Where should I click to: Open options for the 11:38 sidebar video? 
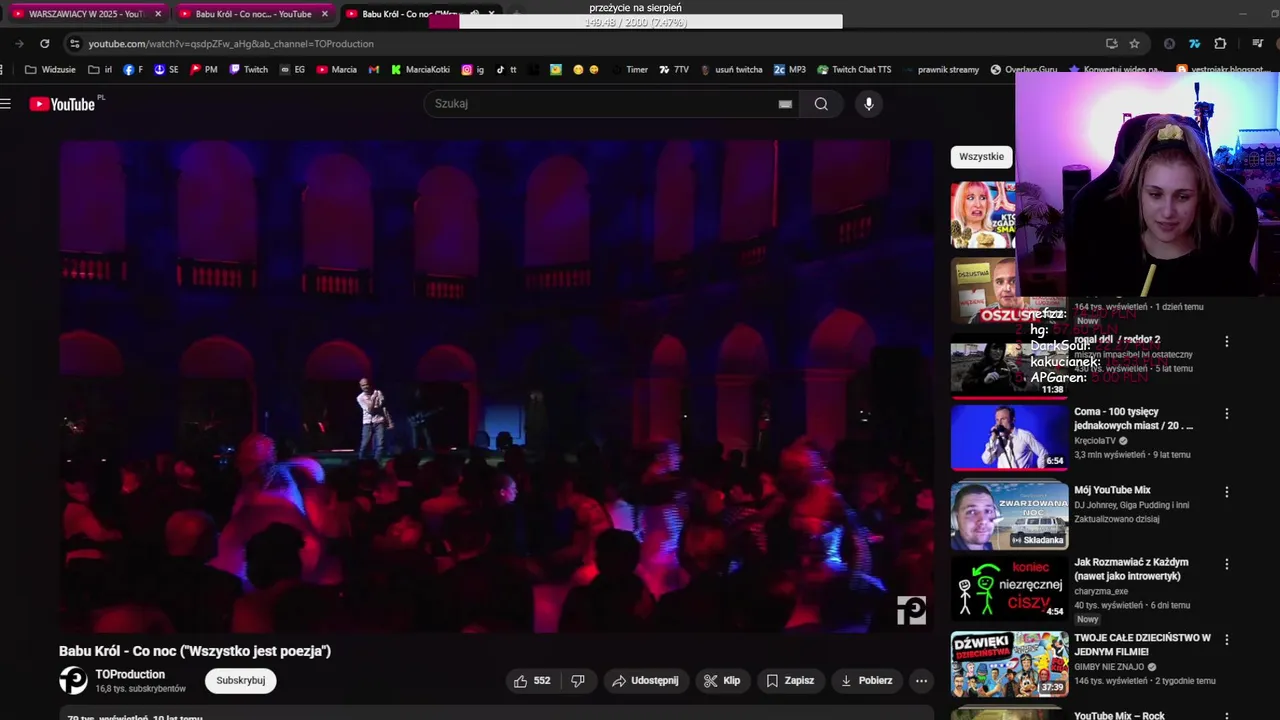[x=1226, y=342]
